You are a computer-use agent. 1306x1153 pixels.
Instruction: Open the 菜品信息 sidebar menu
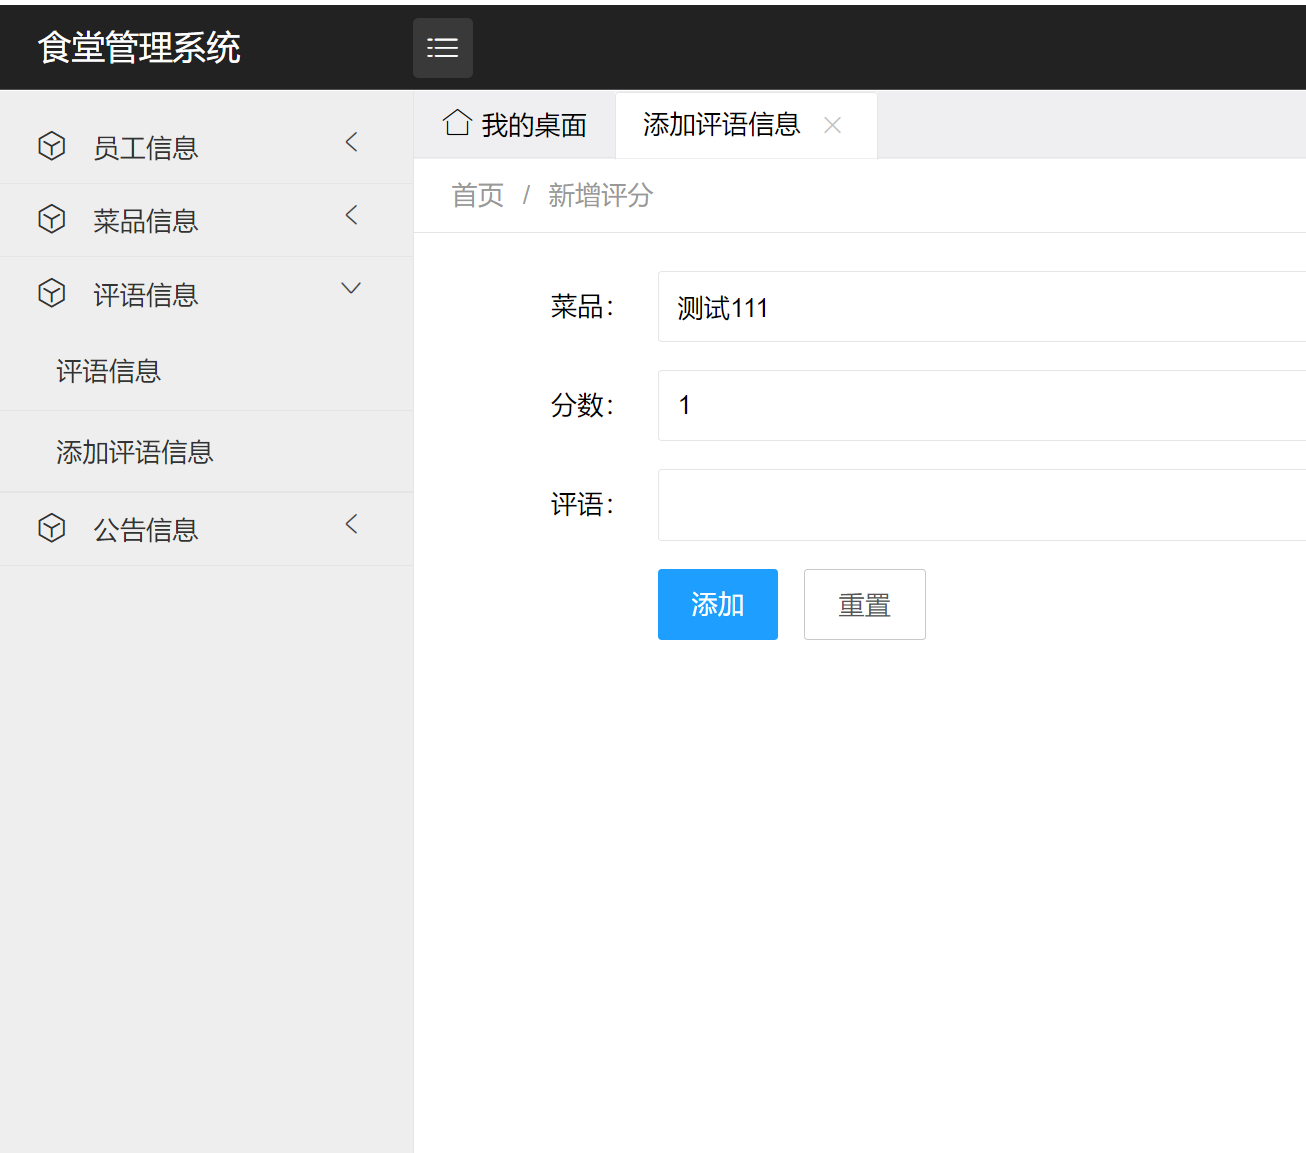pos(206,220)
